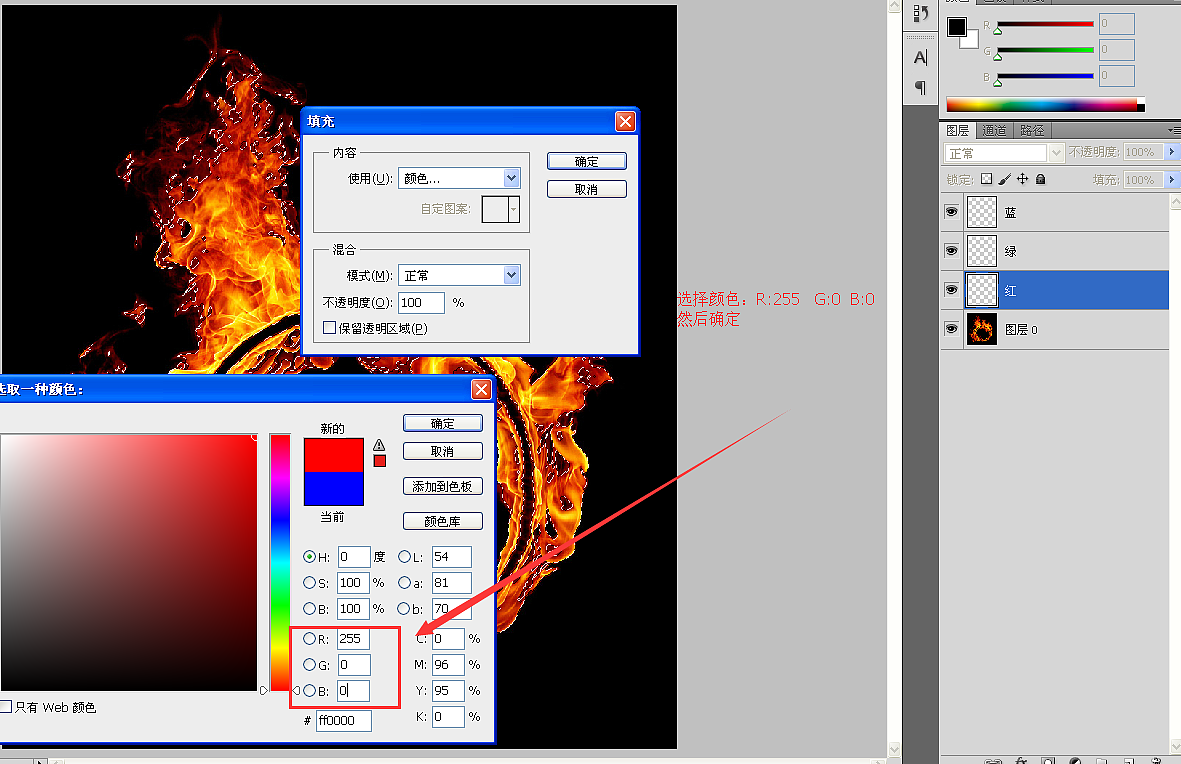Open the History panel icon

(920, 14)
